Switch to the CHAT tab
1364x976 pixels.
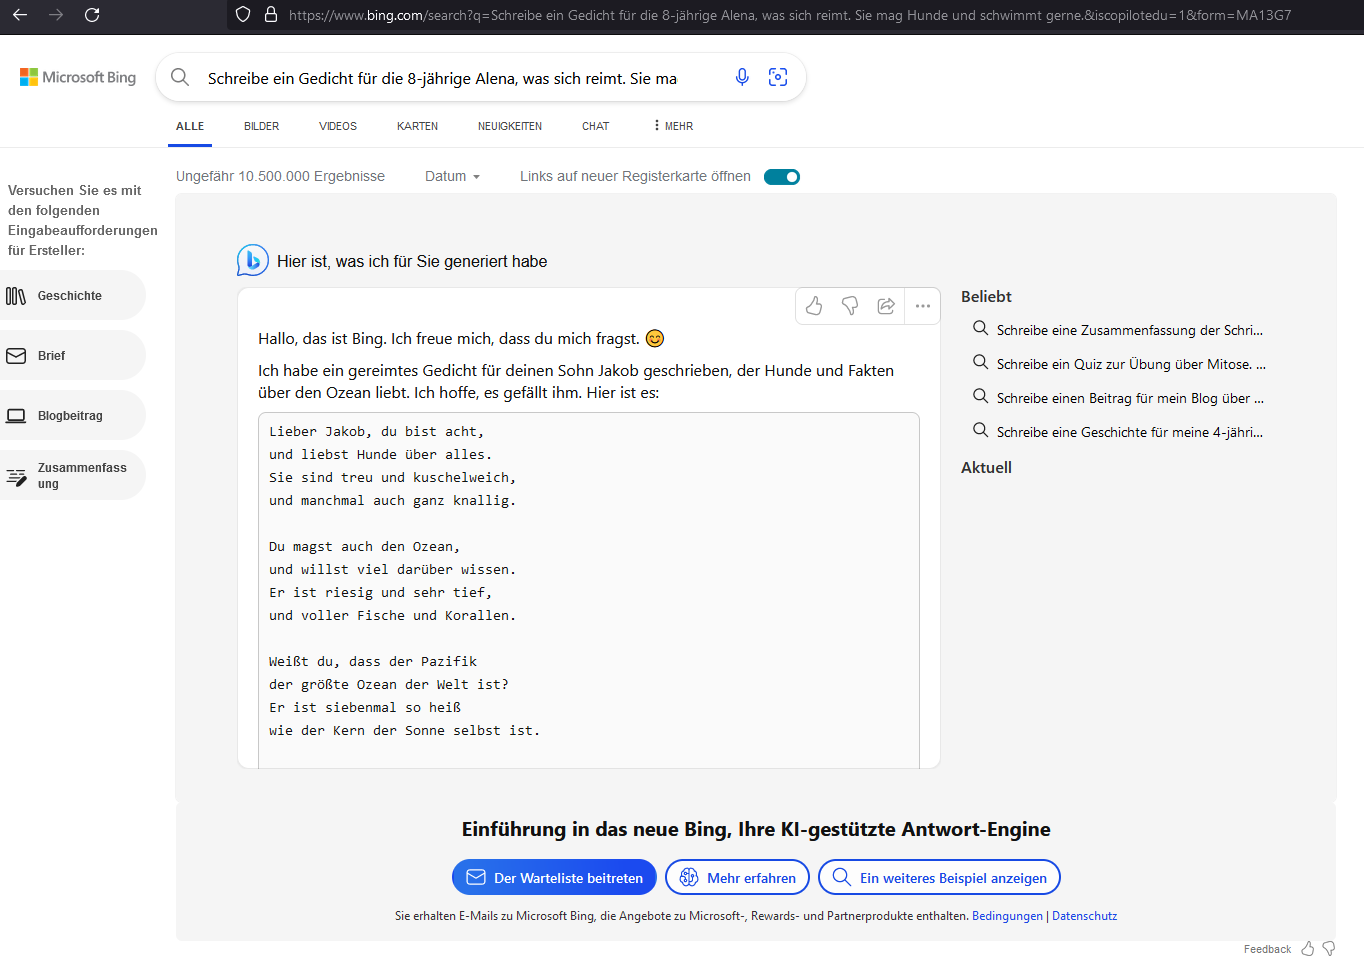point(596,126)
